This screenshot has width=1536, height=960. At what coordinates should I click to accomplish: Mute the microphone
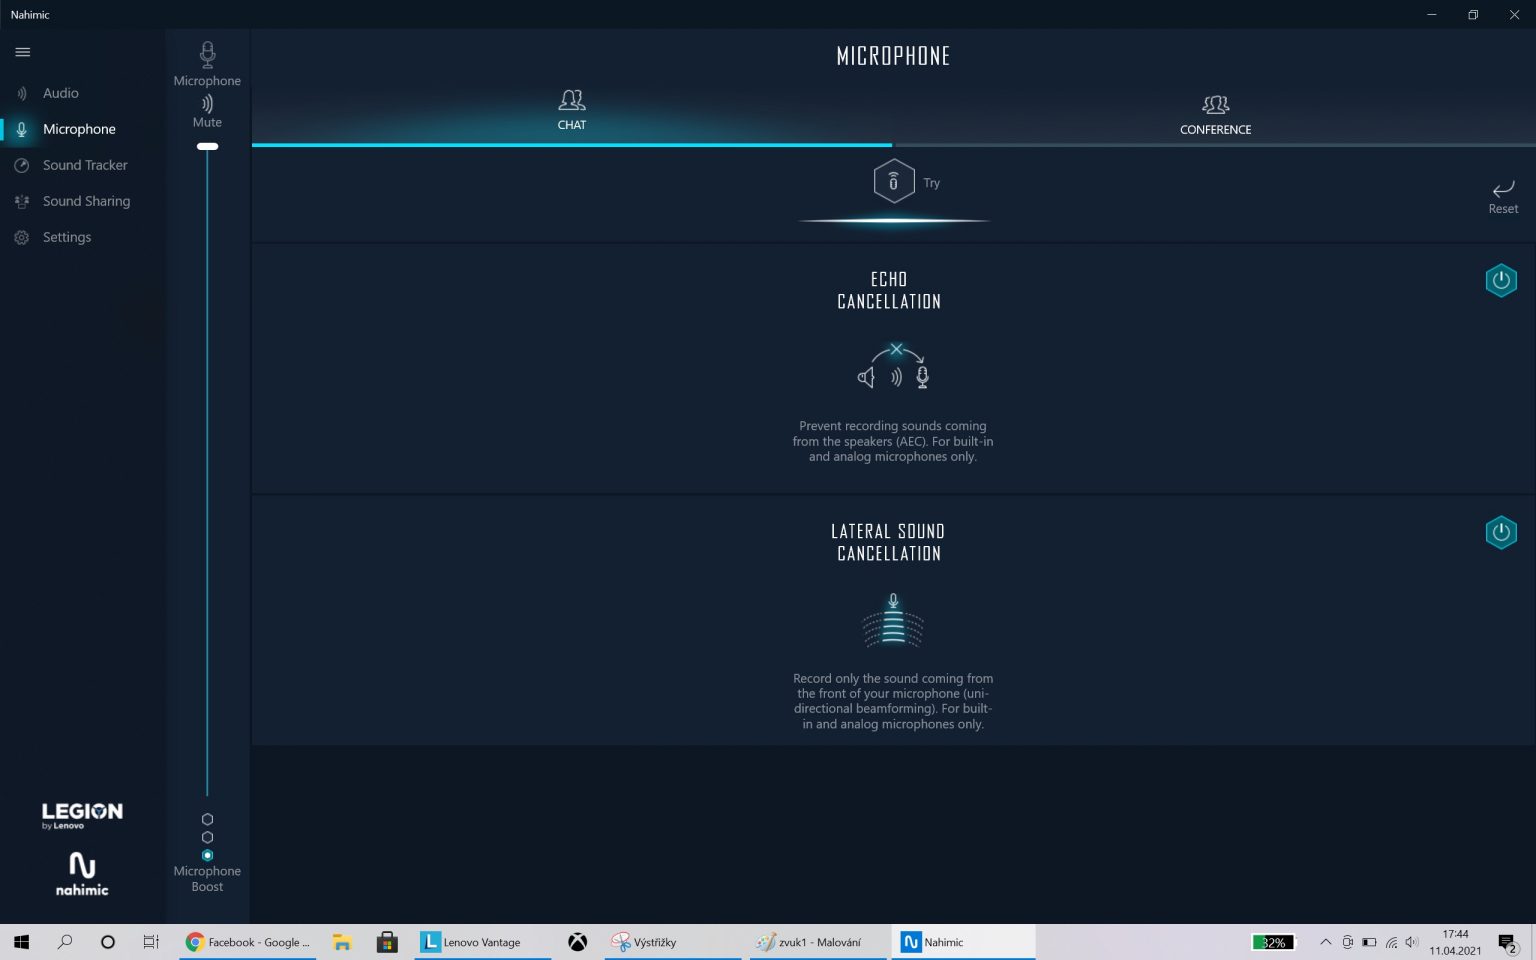coord(207,105)
